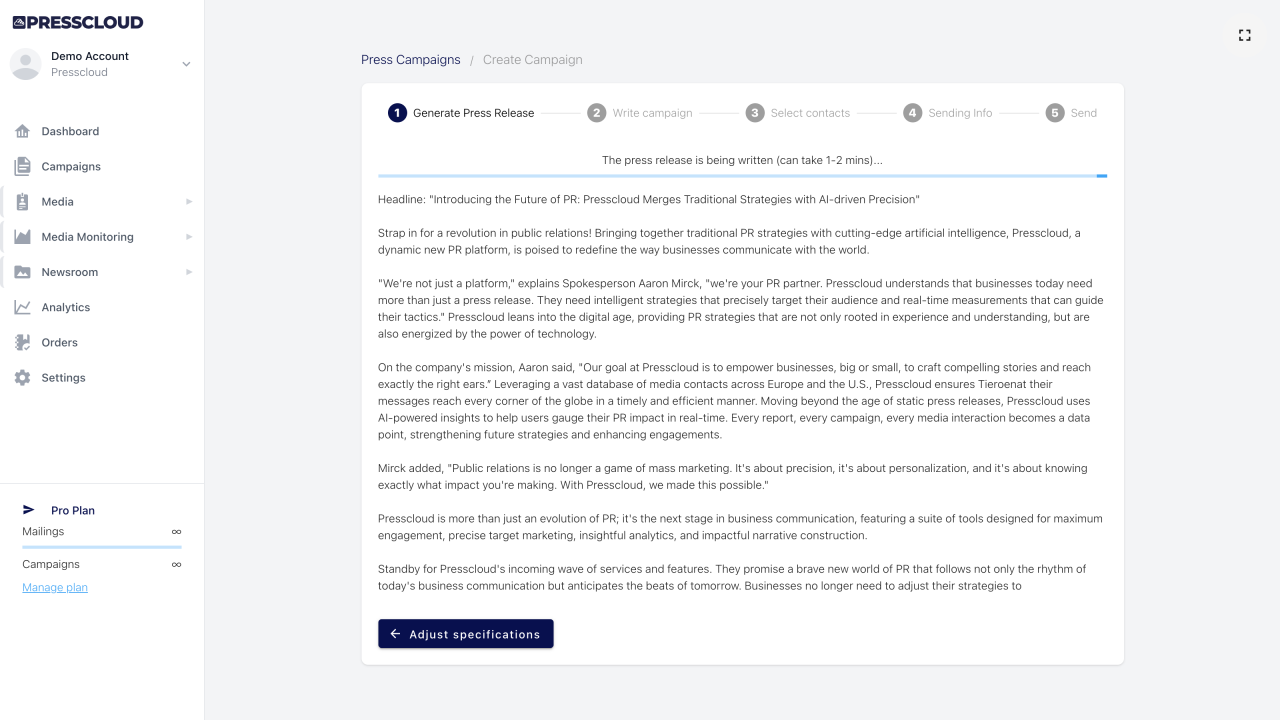This screenshot has height=720, width=1280.
Task: Open Settings from the sidebar
Action: pyautogui.click(x=63, y=377)
